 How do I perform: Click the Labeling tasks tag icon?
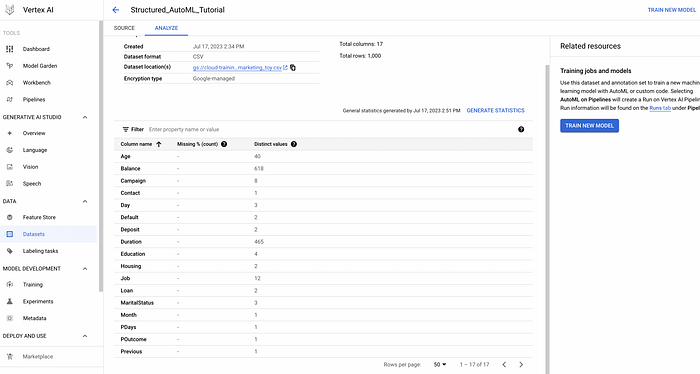(9, 251)
